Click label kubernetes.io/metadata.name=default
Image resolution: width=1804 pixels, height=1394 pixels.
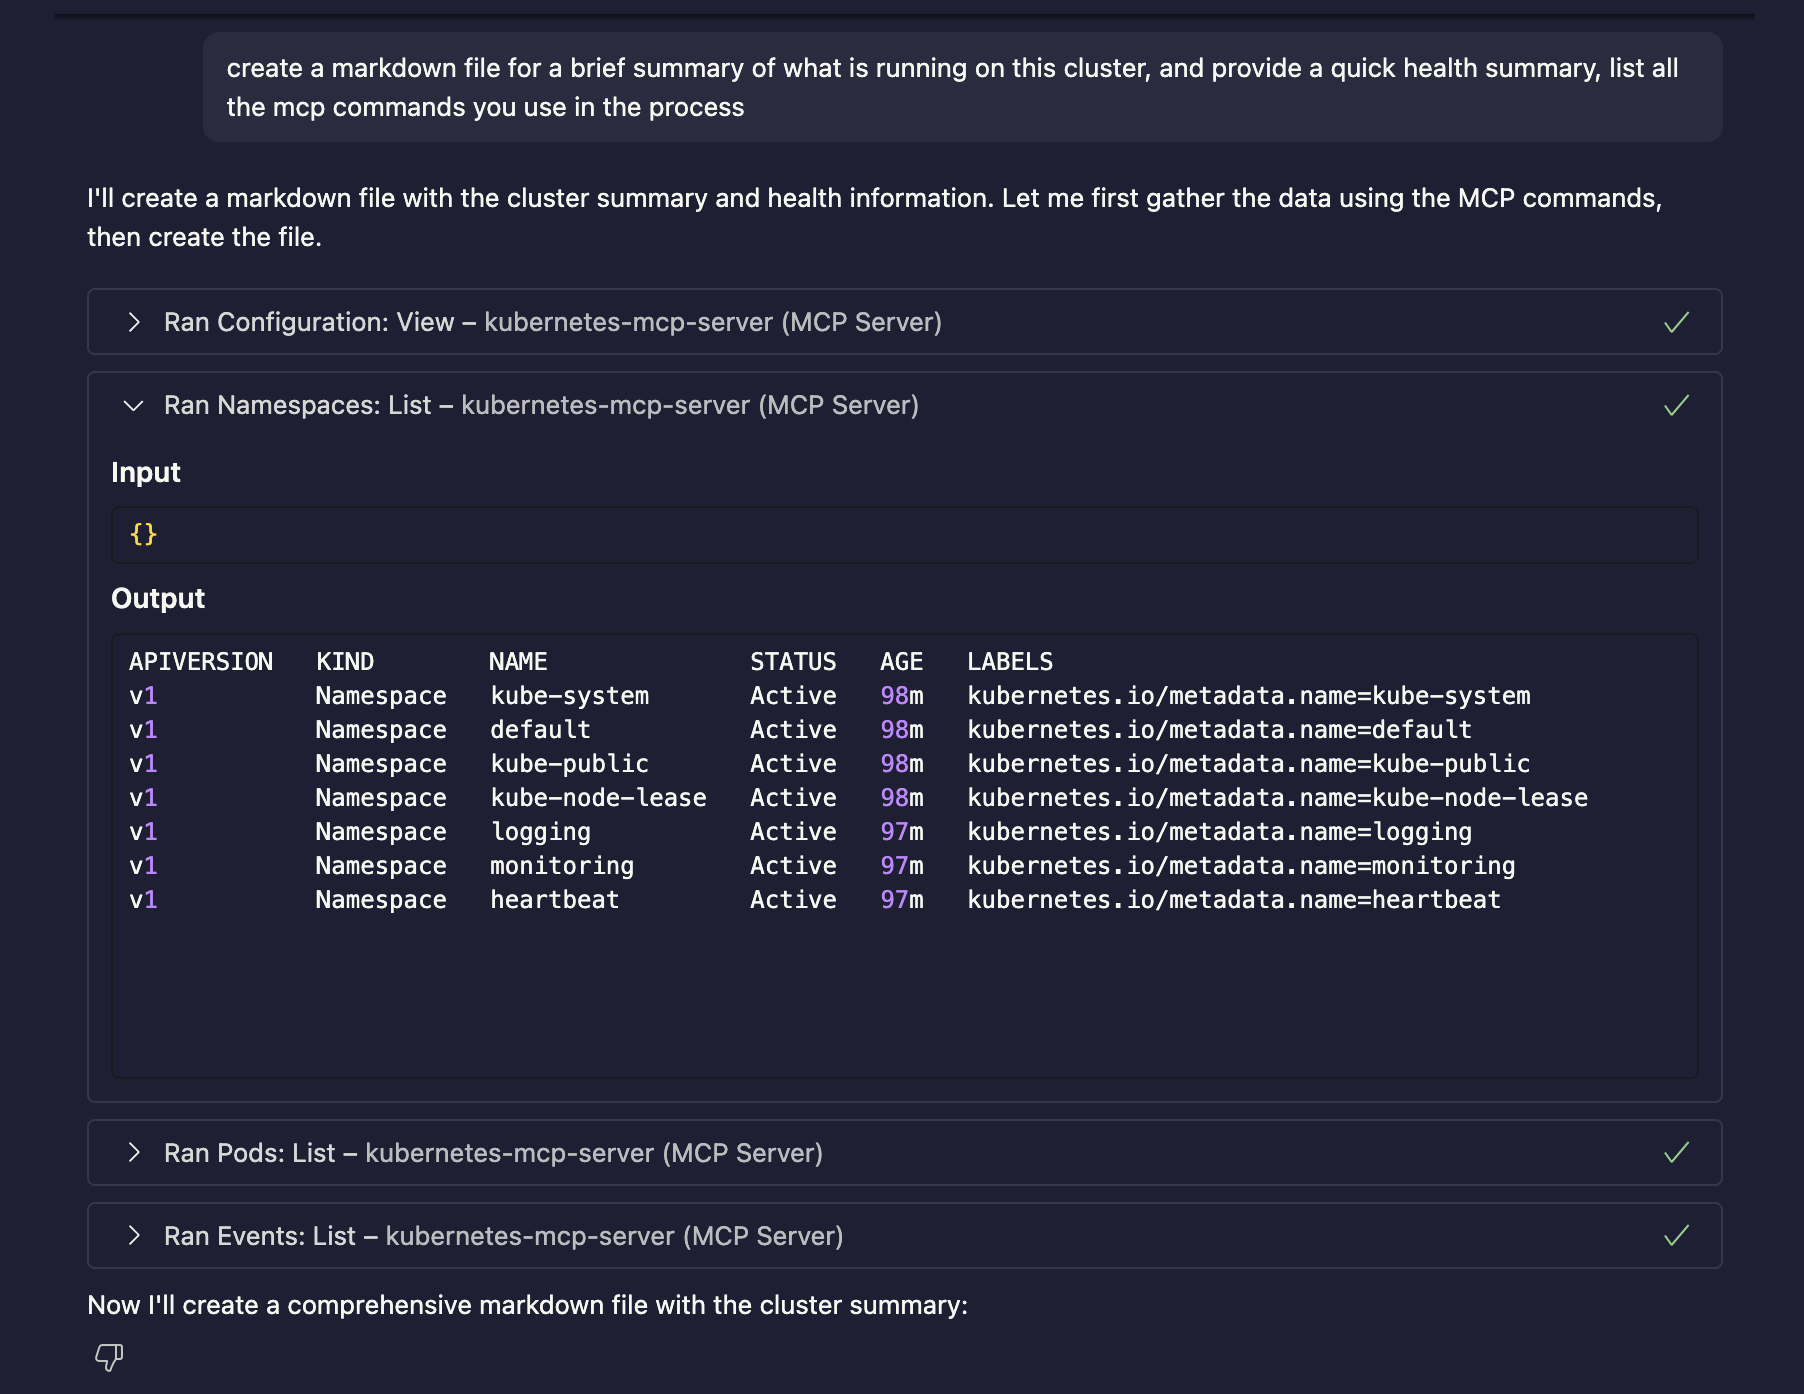tap(1220, 730)
